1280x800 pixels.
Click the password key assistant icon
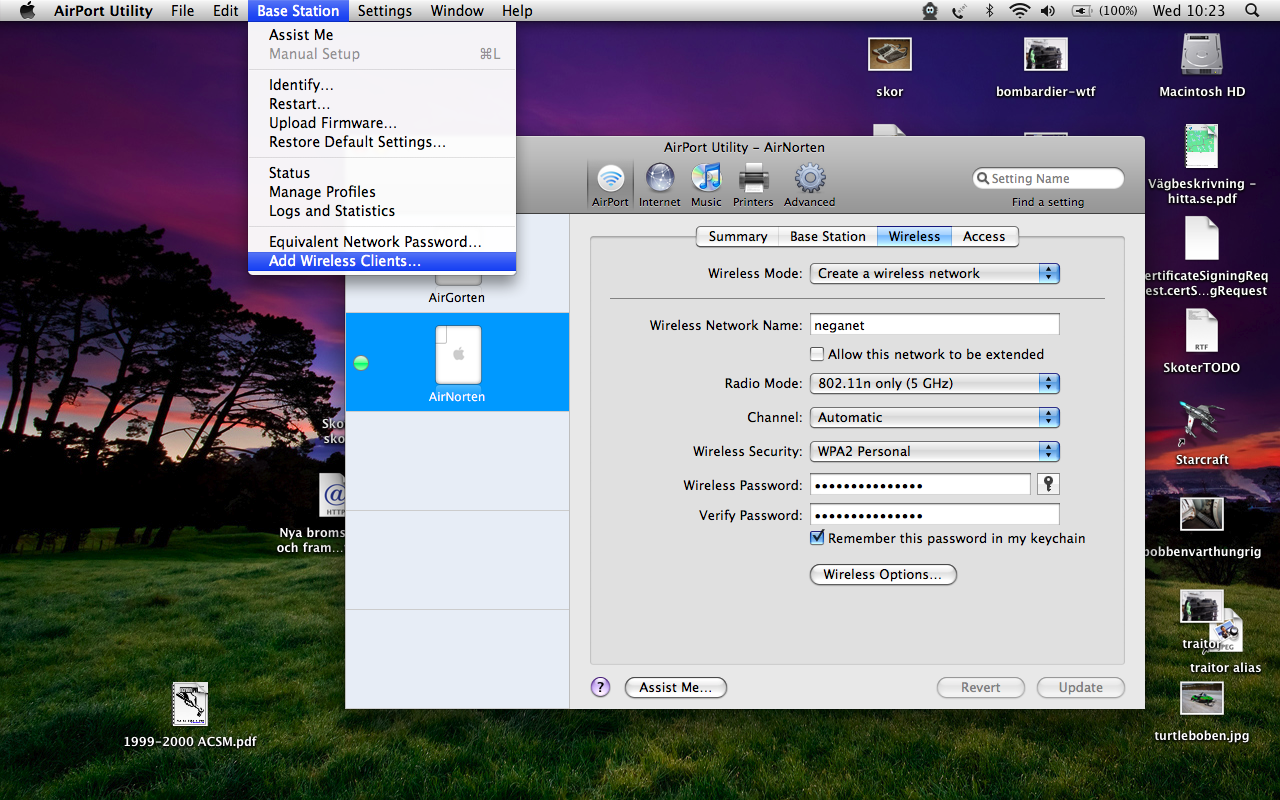pyautogui.click(x=1048, y=484)
